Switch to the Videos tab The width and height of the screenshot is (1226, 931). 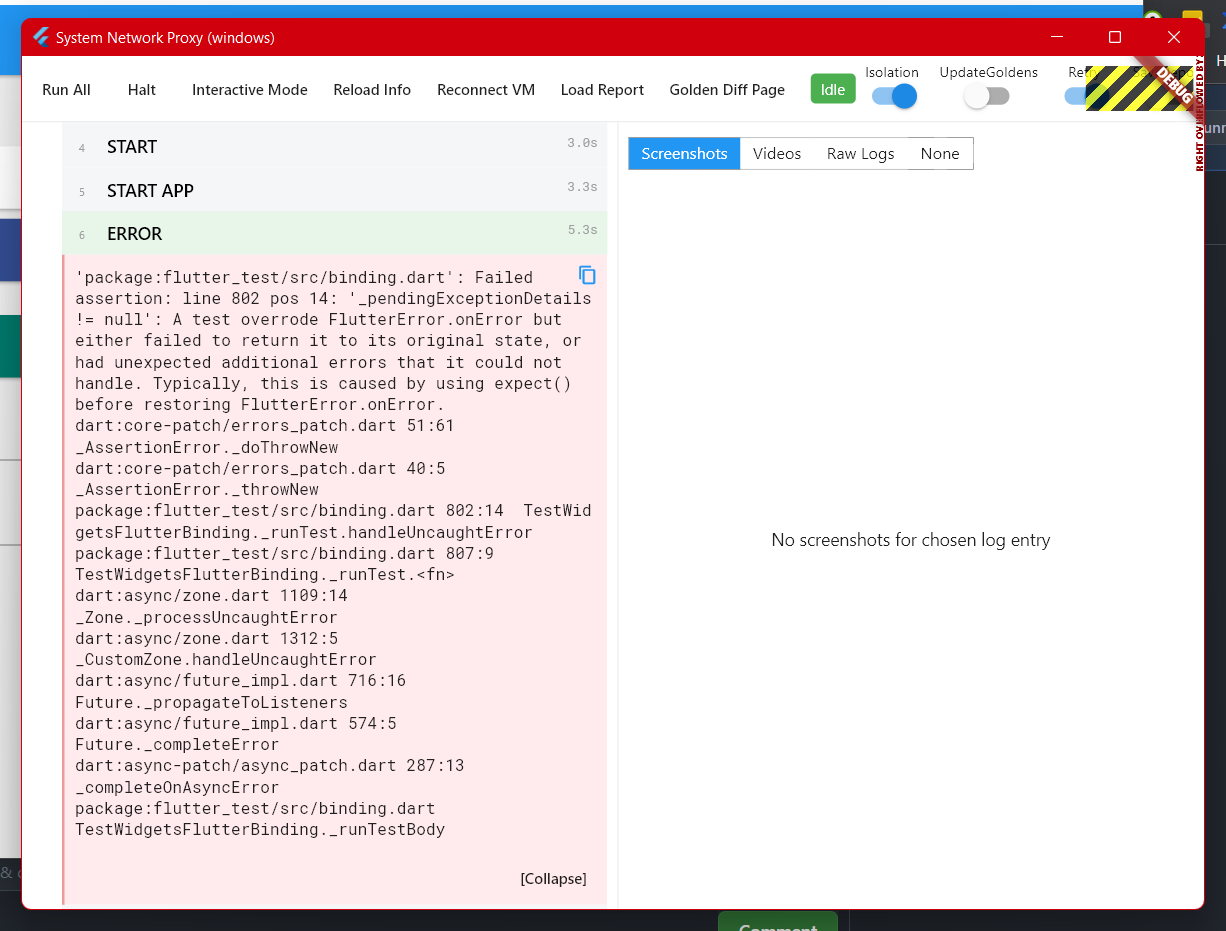click(x=777, y=153)
